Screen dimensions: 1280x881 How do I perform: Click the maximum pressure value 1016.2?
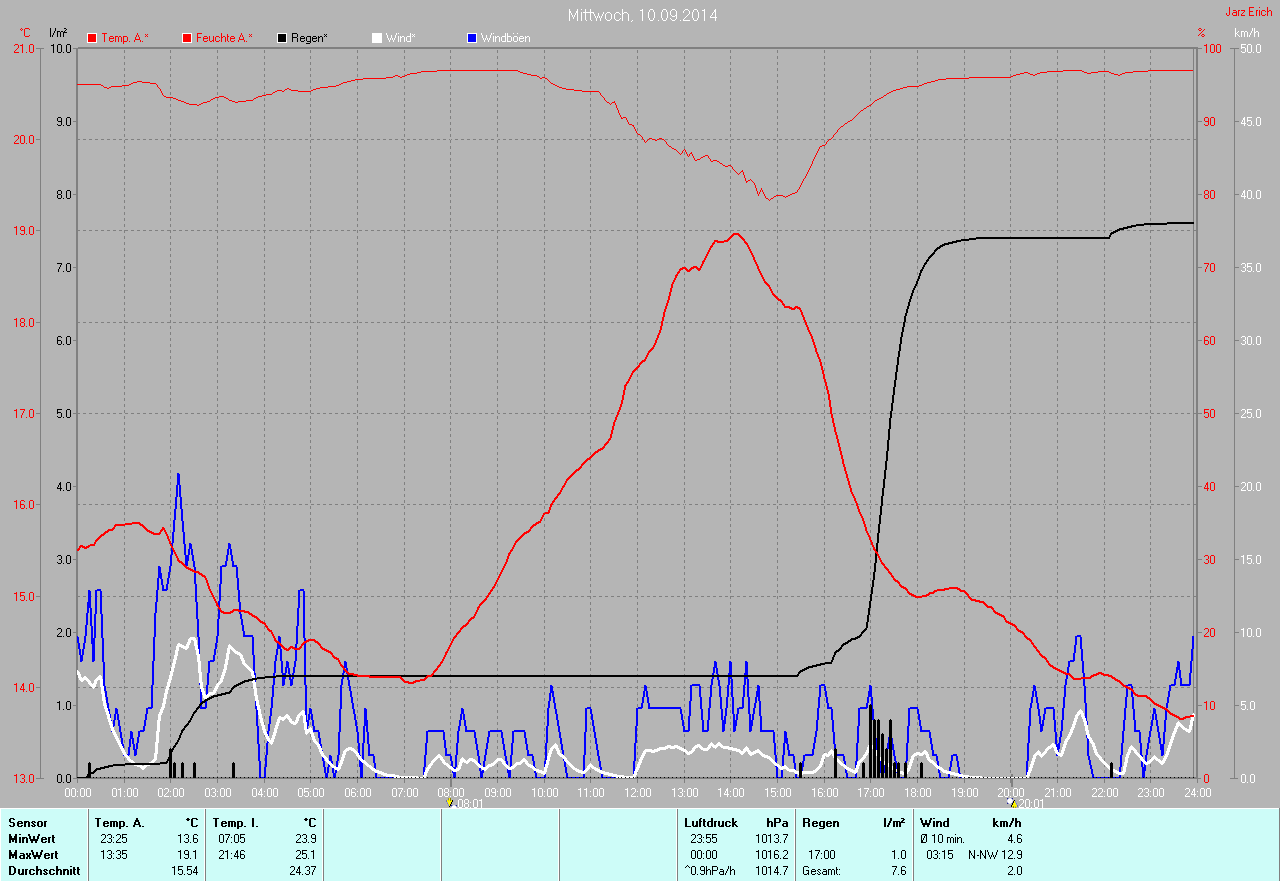(771, 855)
